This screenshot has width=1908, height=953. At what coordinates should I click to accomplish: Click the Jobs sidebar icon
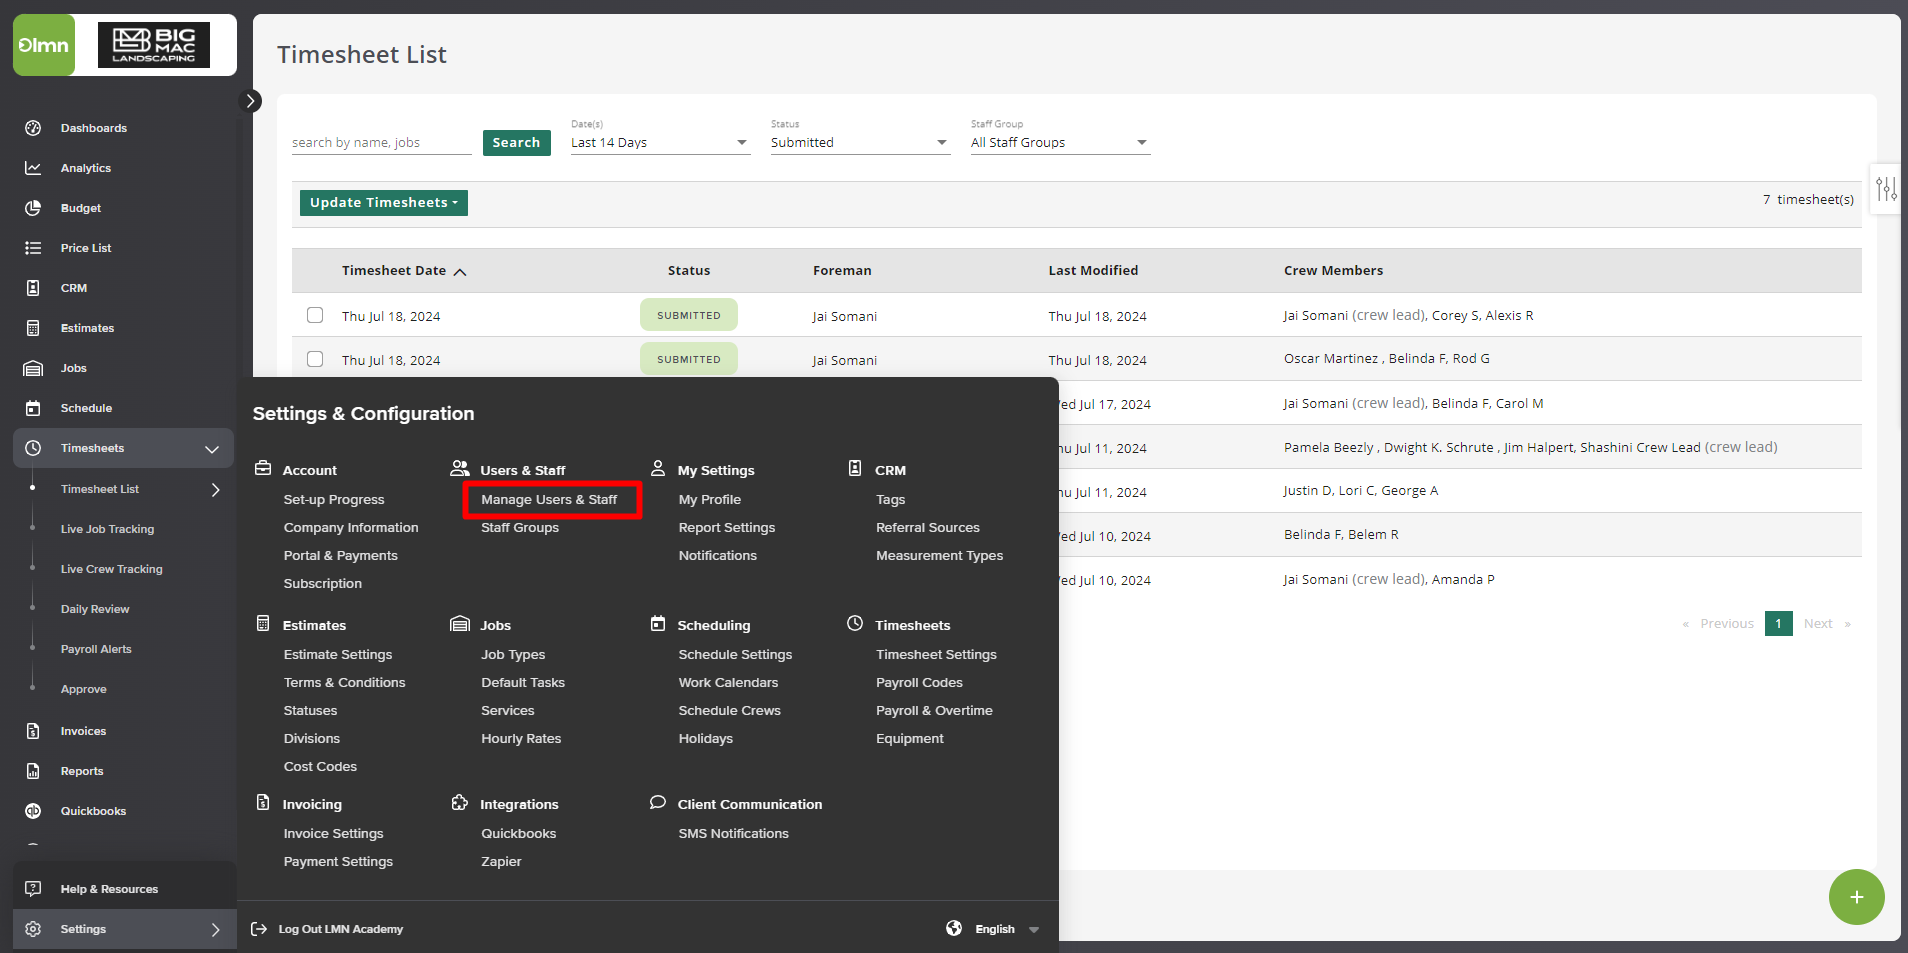(x=33, y=368)
